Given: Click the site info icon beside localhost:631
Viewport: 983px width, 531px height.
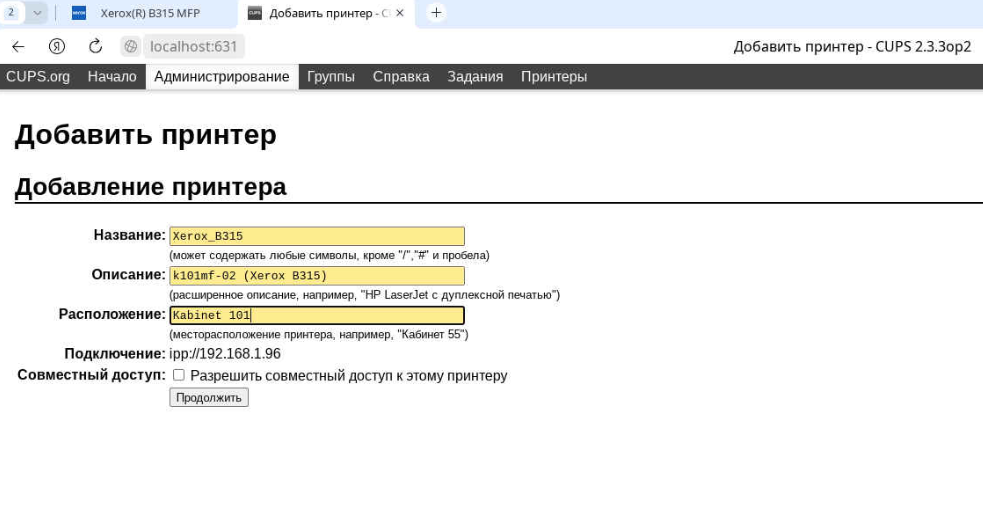Looking at the screenshot, I should tap(130, 46).
